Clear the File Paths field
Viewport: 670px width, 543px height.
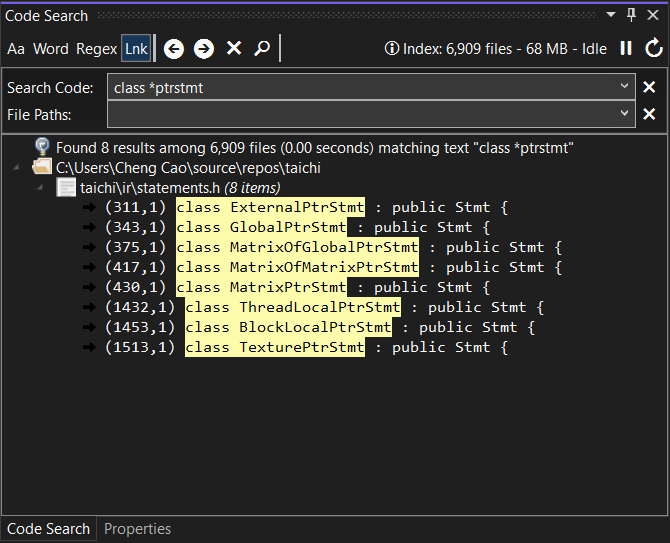click(x=649, y=114)
